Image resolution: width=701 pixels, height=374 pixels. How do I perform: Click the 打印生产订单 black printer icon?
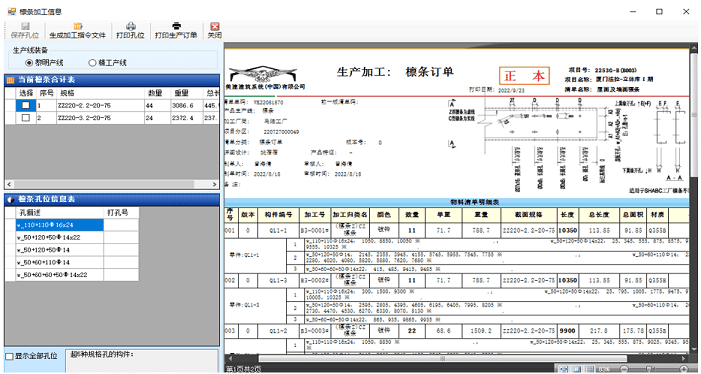(x=176, y=26)
